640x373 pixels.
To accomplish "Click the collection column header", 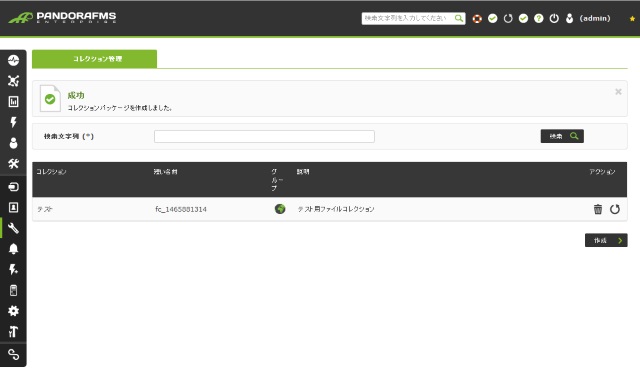I will pyautogui.click(x=51, y=172).
